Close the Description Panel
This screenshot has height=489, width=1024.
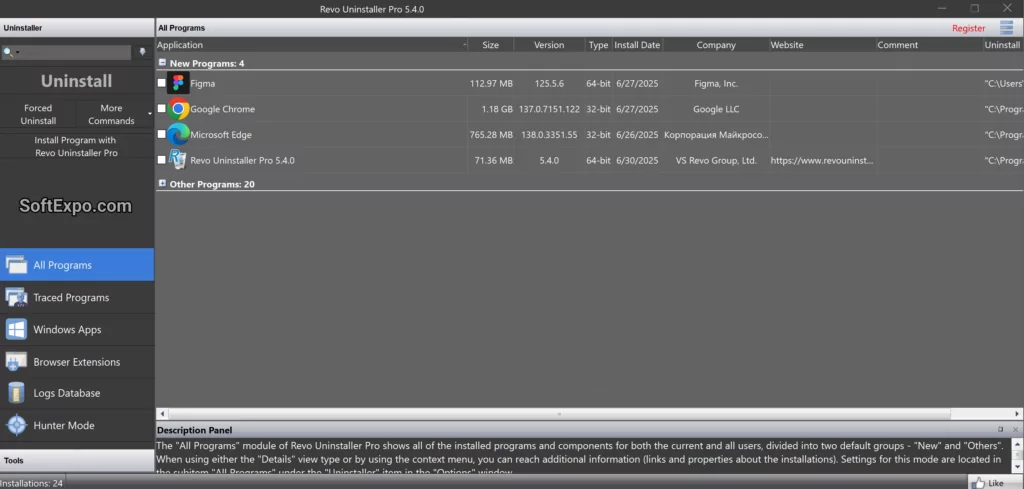[1015, 430]
